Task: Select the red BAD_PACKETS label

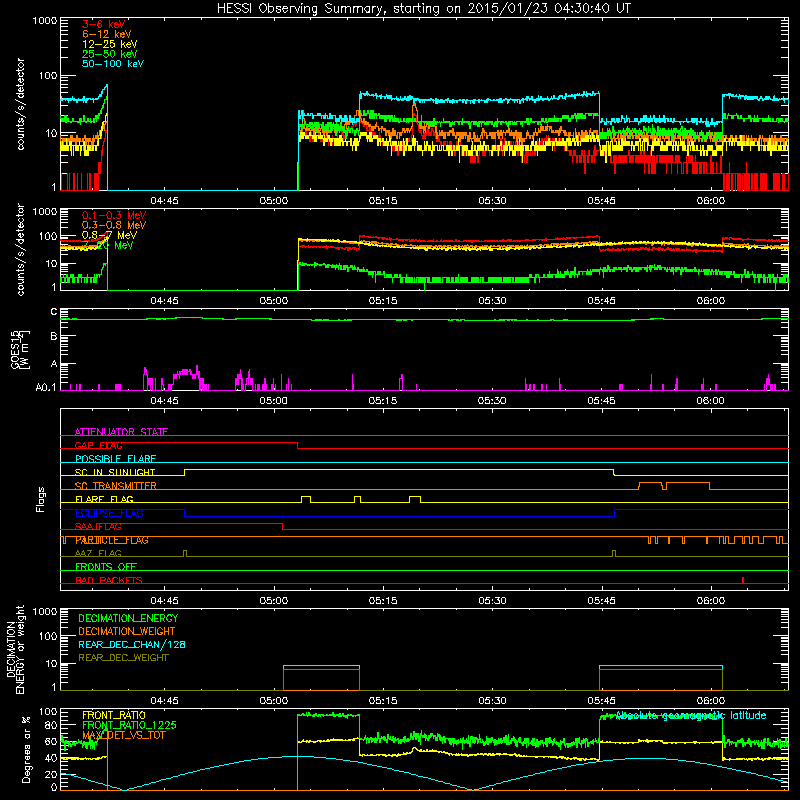Action: click(x=109, y=580)
